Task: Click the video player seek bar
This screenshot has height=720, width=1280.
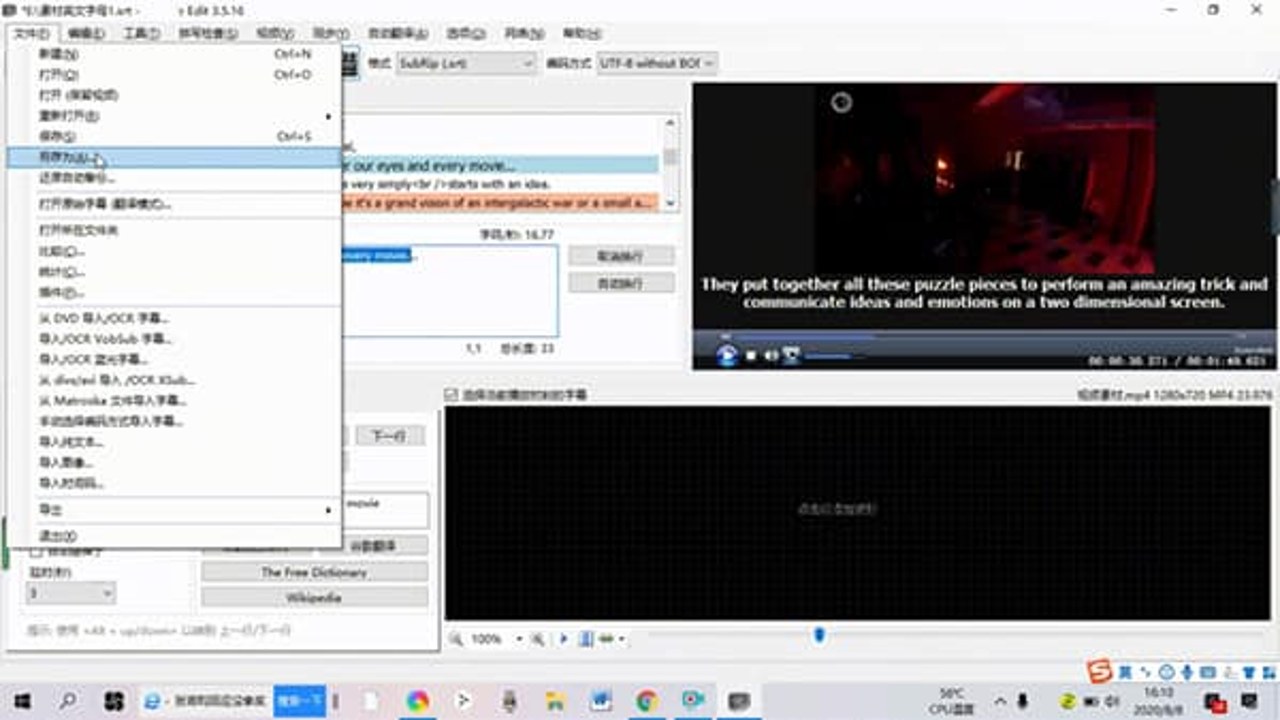Action: pos(982,336)
